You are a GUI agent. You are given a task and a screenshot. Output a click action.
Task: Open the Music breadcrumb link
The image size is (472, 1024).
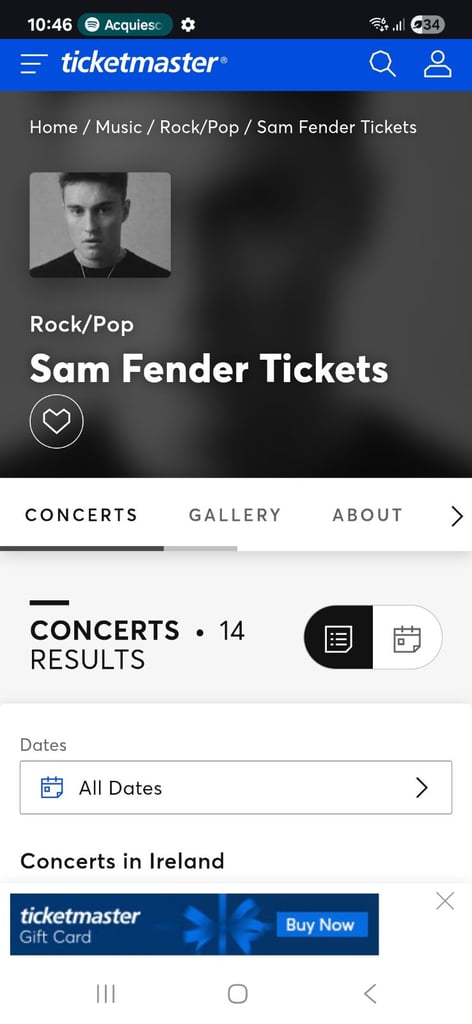pos(119,127)
